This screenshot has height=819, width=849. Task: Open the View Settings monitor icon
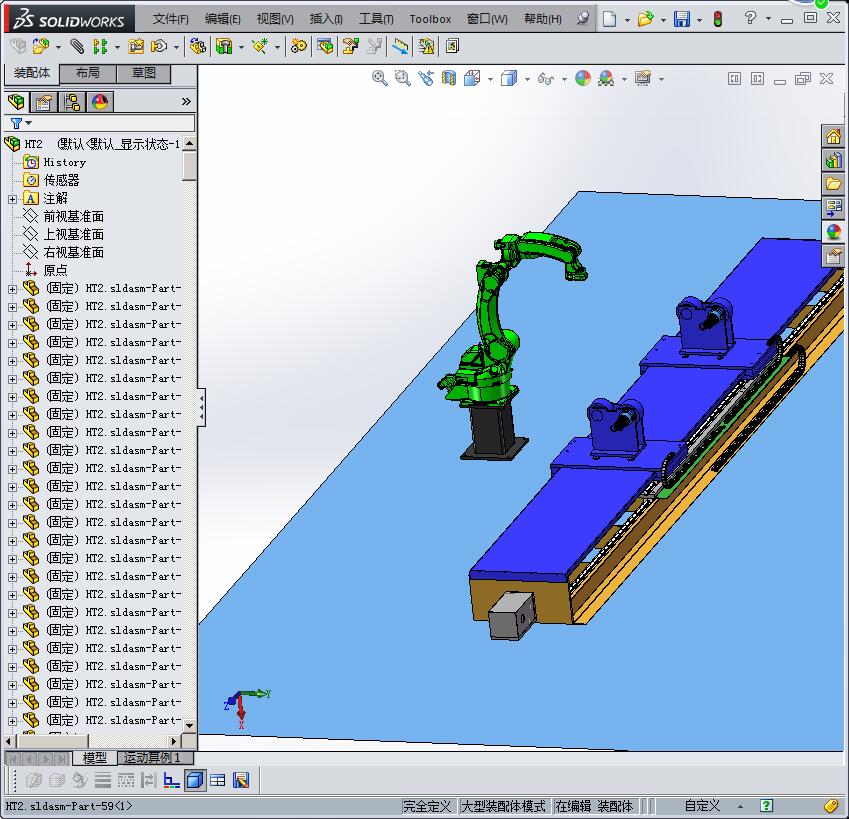pyautogui.click(x=643, y=78)
